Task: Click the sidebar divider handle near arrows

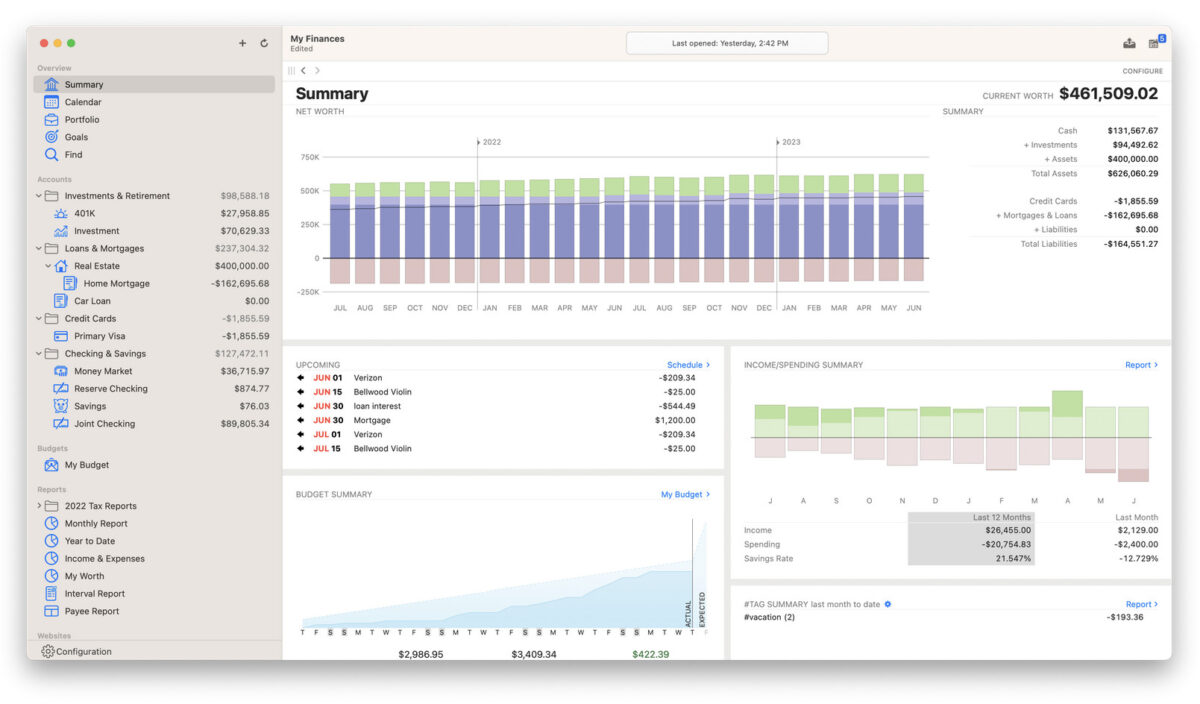Action: click(x=291, y=71)
